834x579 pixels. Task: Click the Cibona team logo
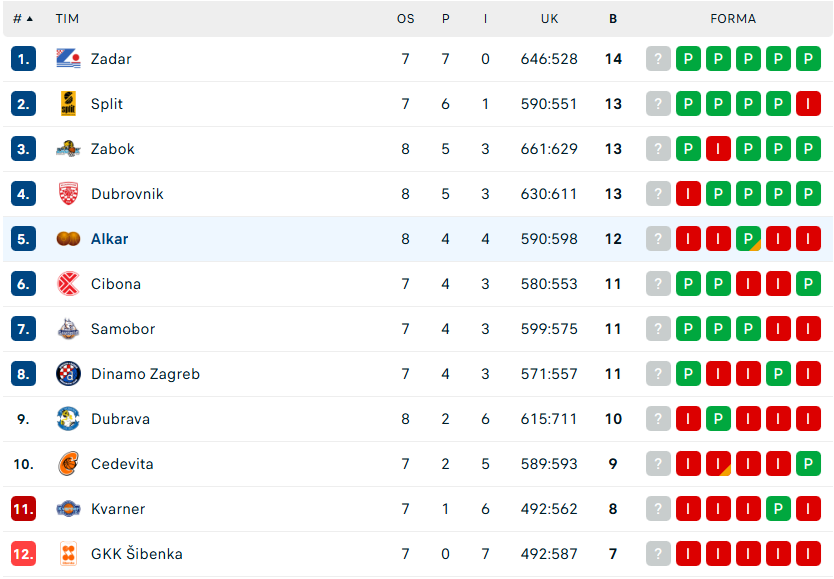[68, 284]
